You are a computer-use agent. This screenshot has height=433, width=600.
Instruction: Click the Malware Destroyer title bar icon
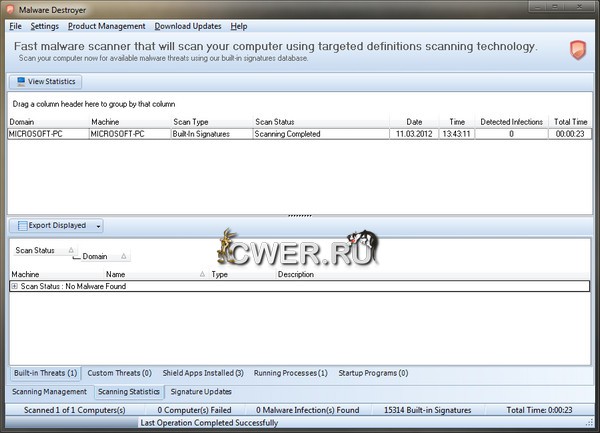[10, 10]
